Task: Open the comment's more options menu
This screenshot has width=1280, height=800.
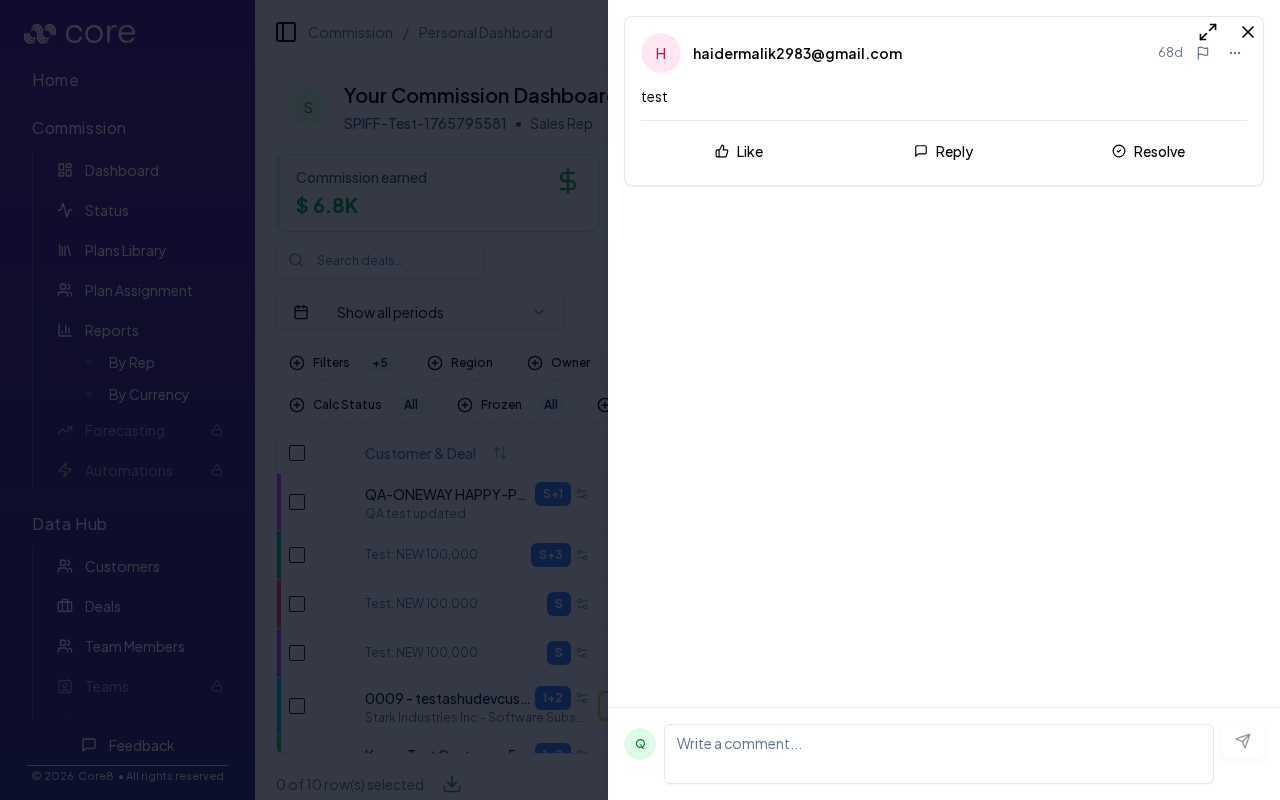Action: coord(1235,53)
